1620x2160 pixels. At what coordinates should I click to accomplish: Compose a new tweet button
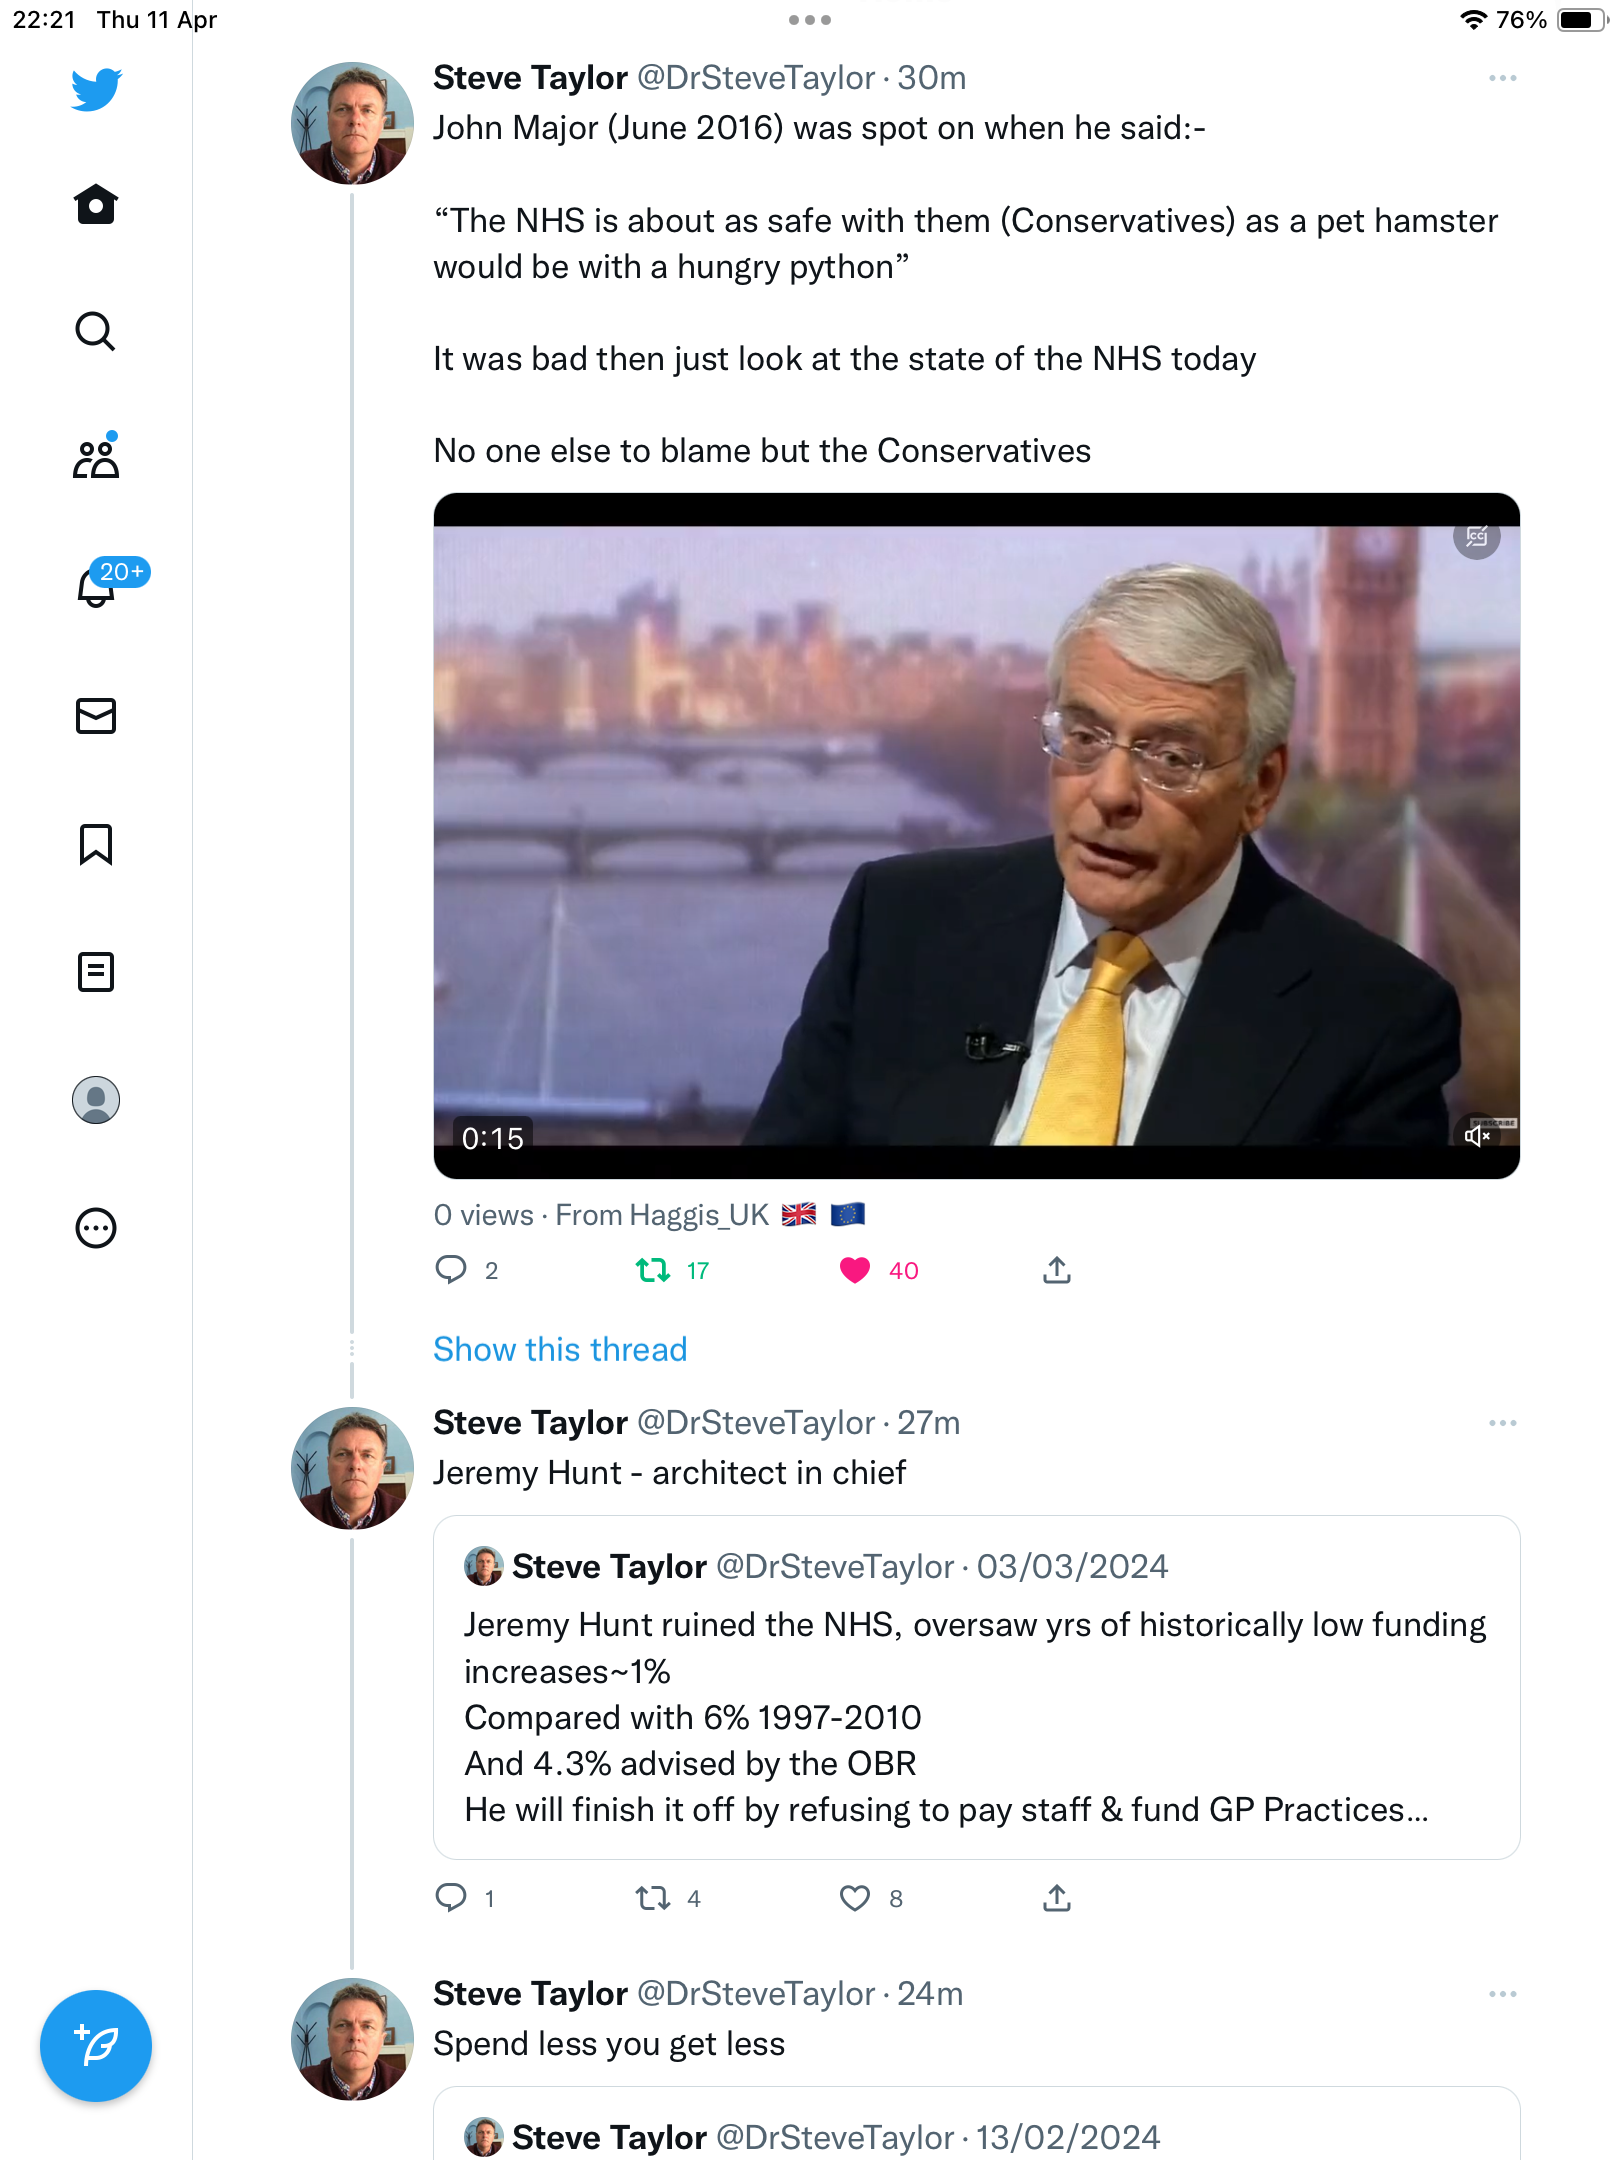pos(96,2046)
